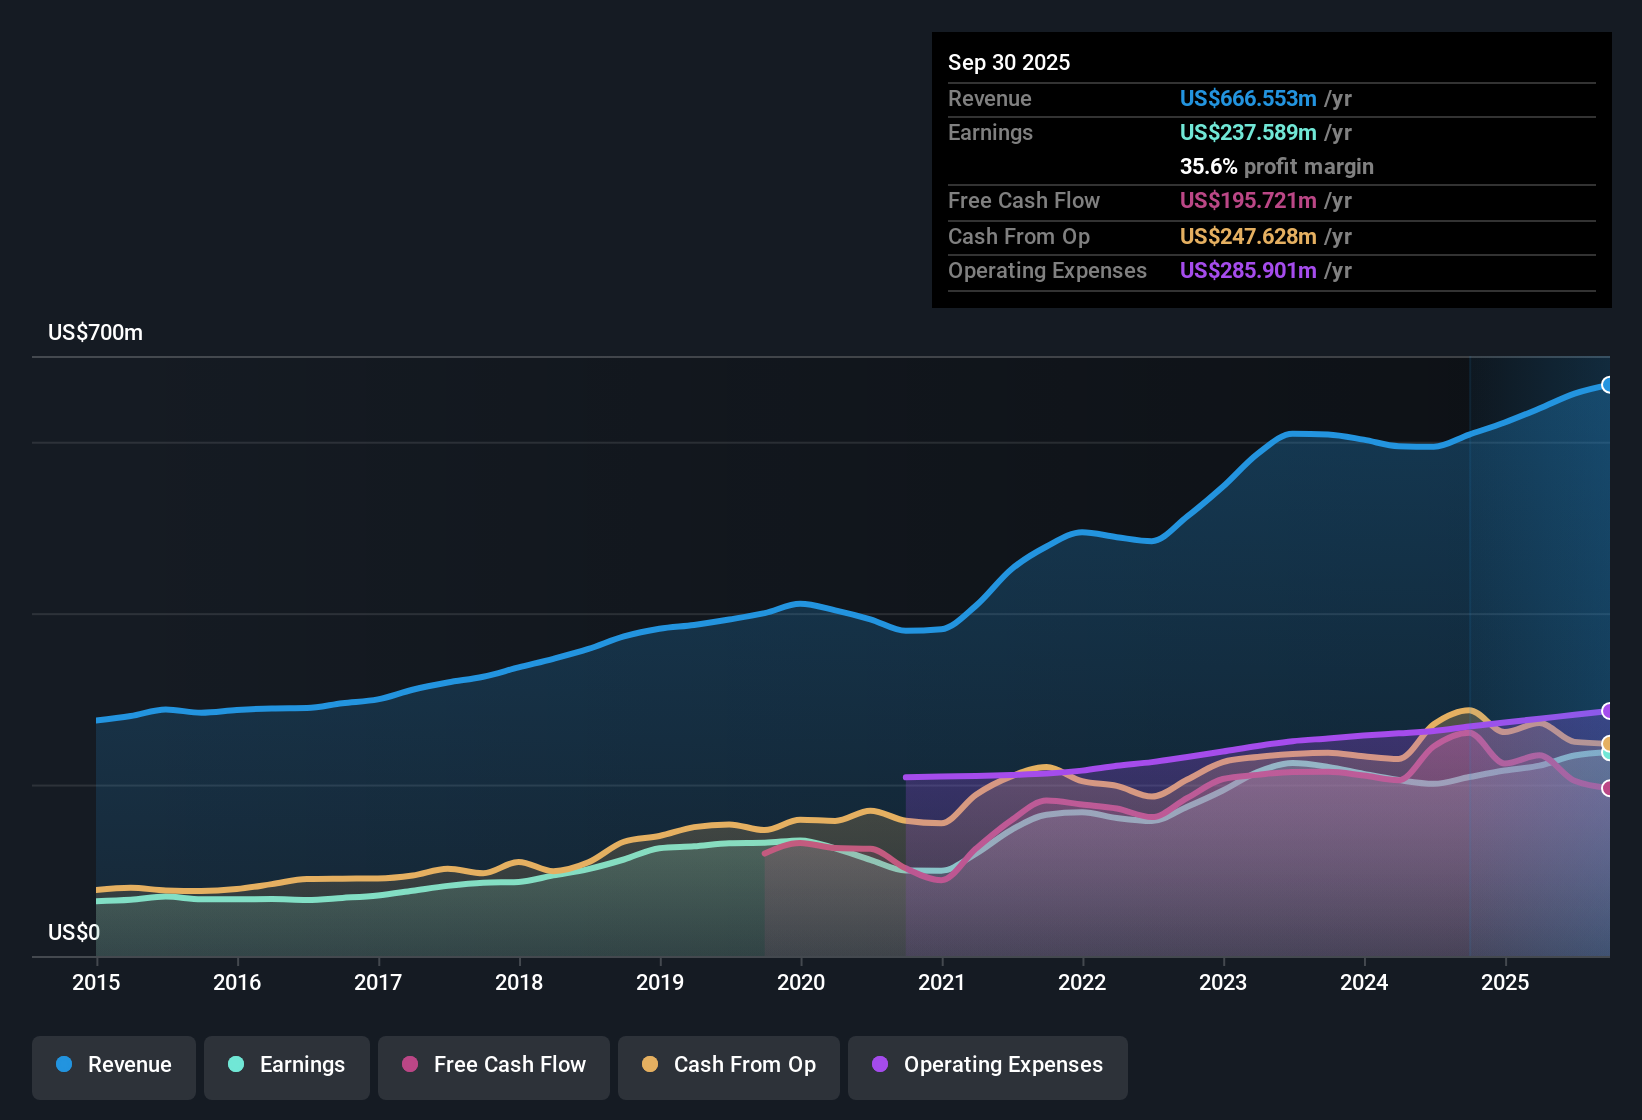Click the purple Operating Expenses legend dot
This screenshot has height=1120, width=1642.
click(878, 1065)
